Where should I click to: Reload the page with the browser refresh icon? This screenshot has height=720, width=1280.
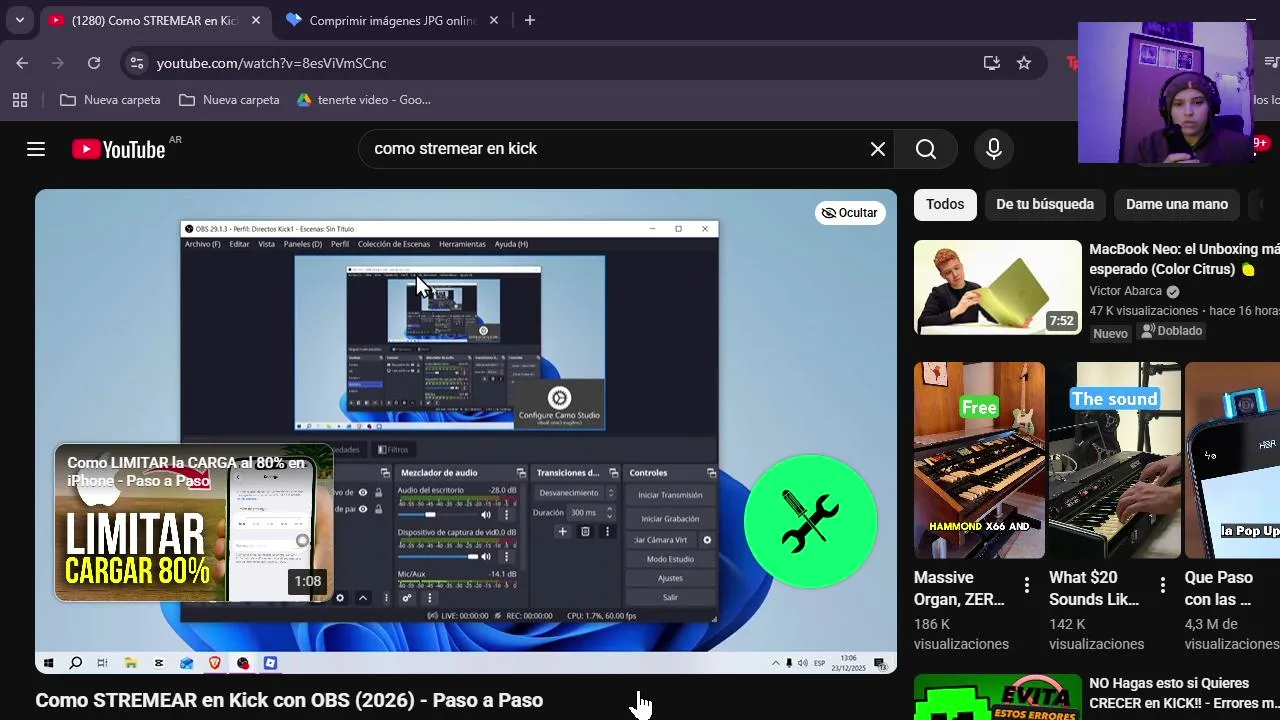(x=94, y=63)
